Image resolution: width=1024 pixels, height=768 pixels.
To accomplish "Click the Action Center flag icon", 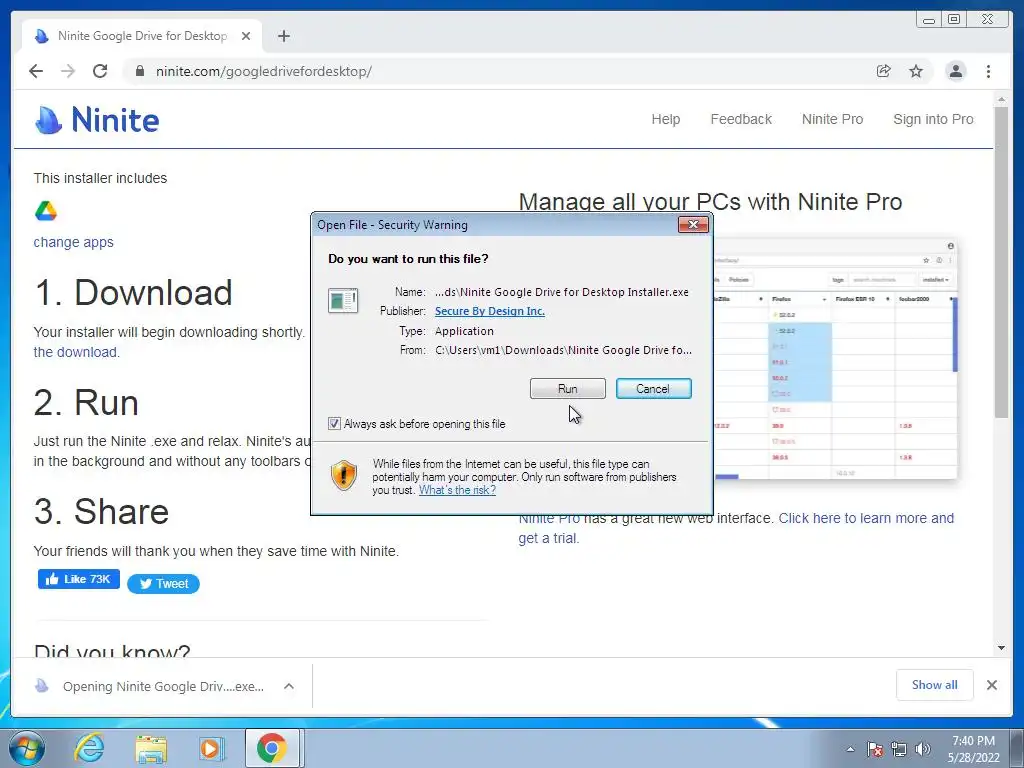I will point(875,749).
